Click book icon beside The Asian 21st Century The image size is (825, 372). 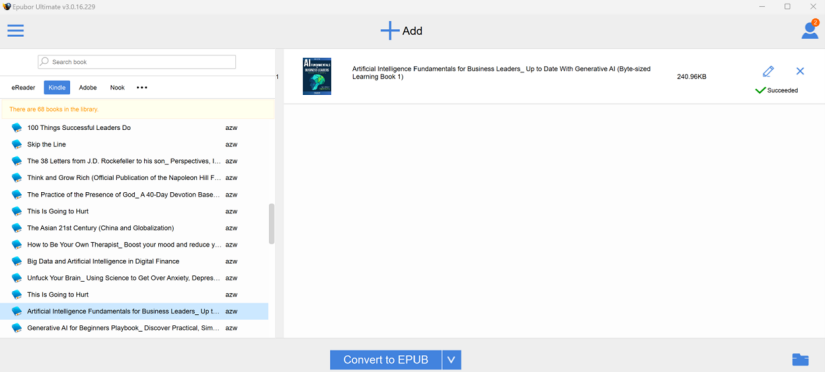click(x=17, y=228)
